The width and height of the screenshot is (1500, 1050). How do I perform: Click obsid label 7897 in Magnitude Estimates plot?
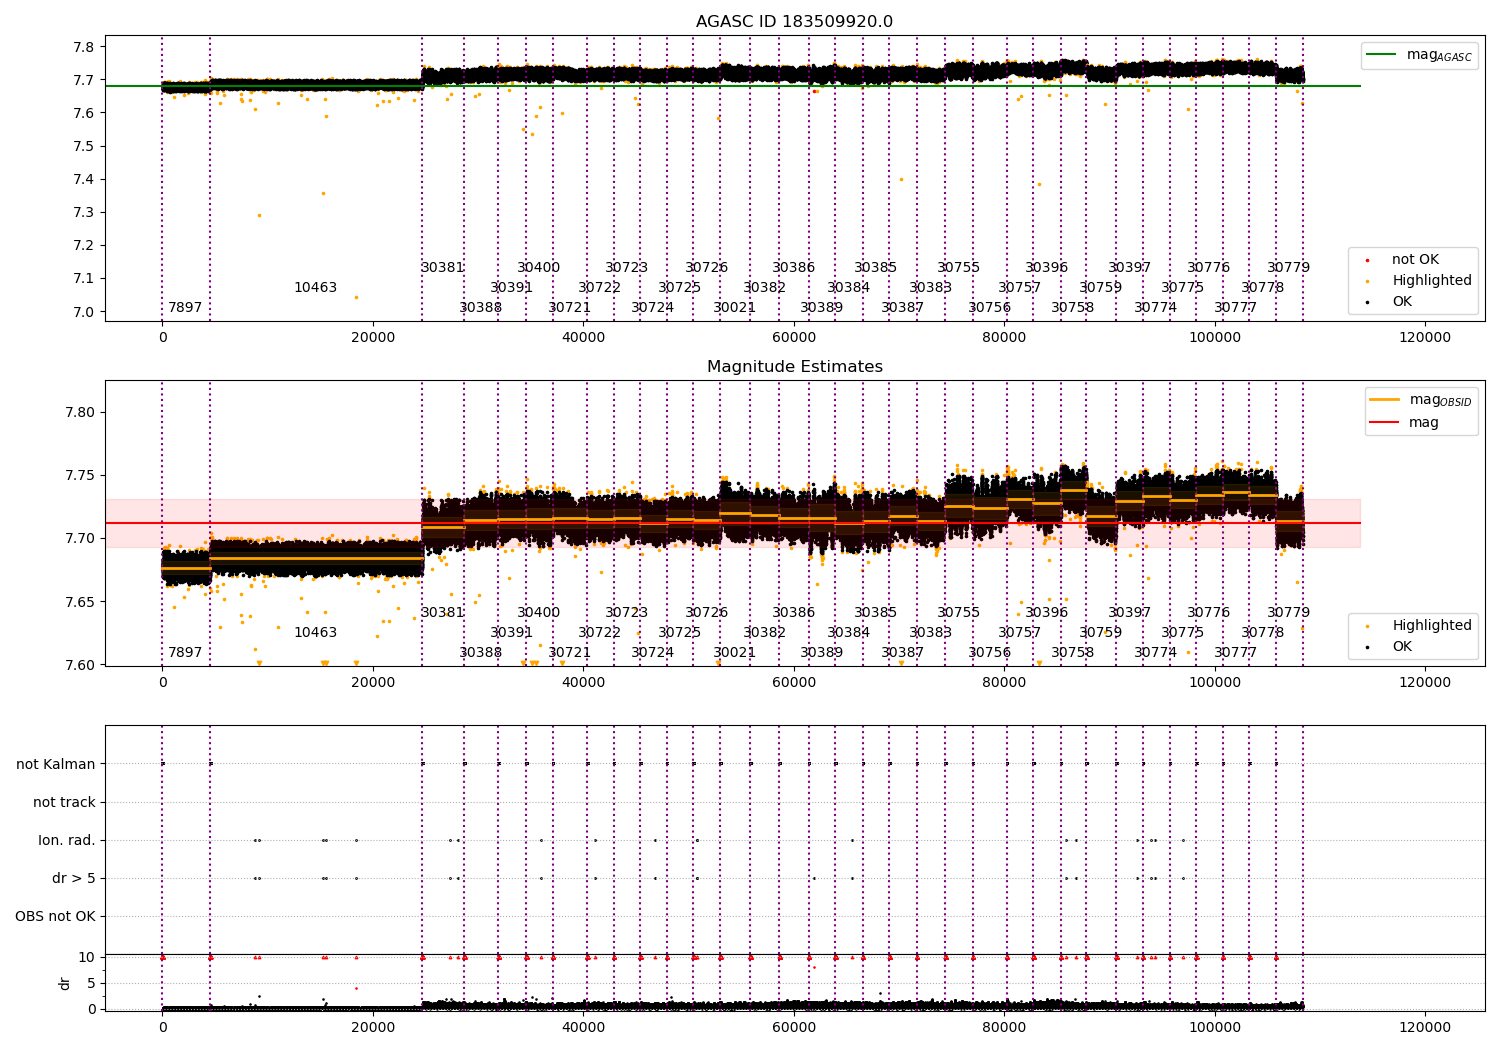coord(185,653)
